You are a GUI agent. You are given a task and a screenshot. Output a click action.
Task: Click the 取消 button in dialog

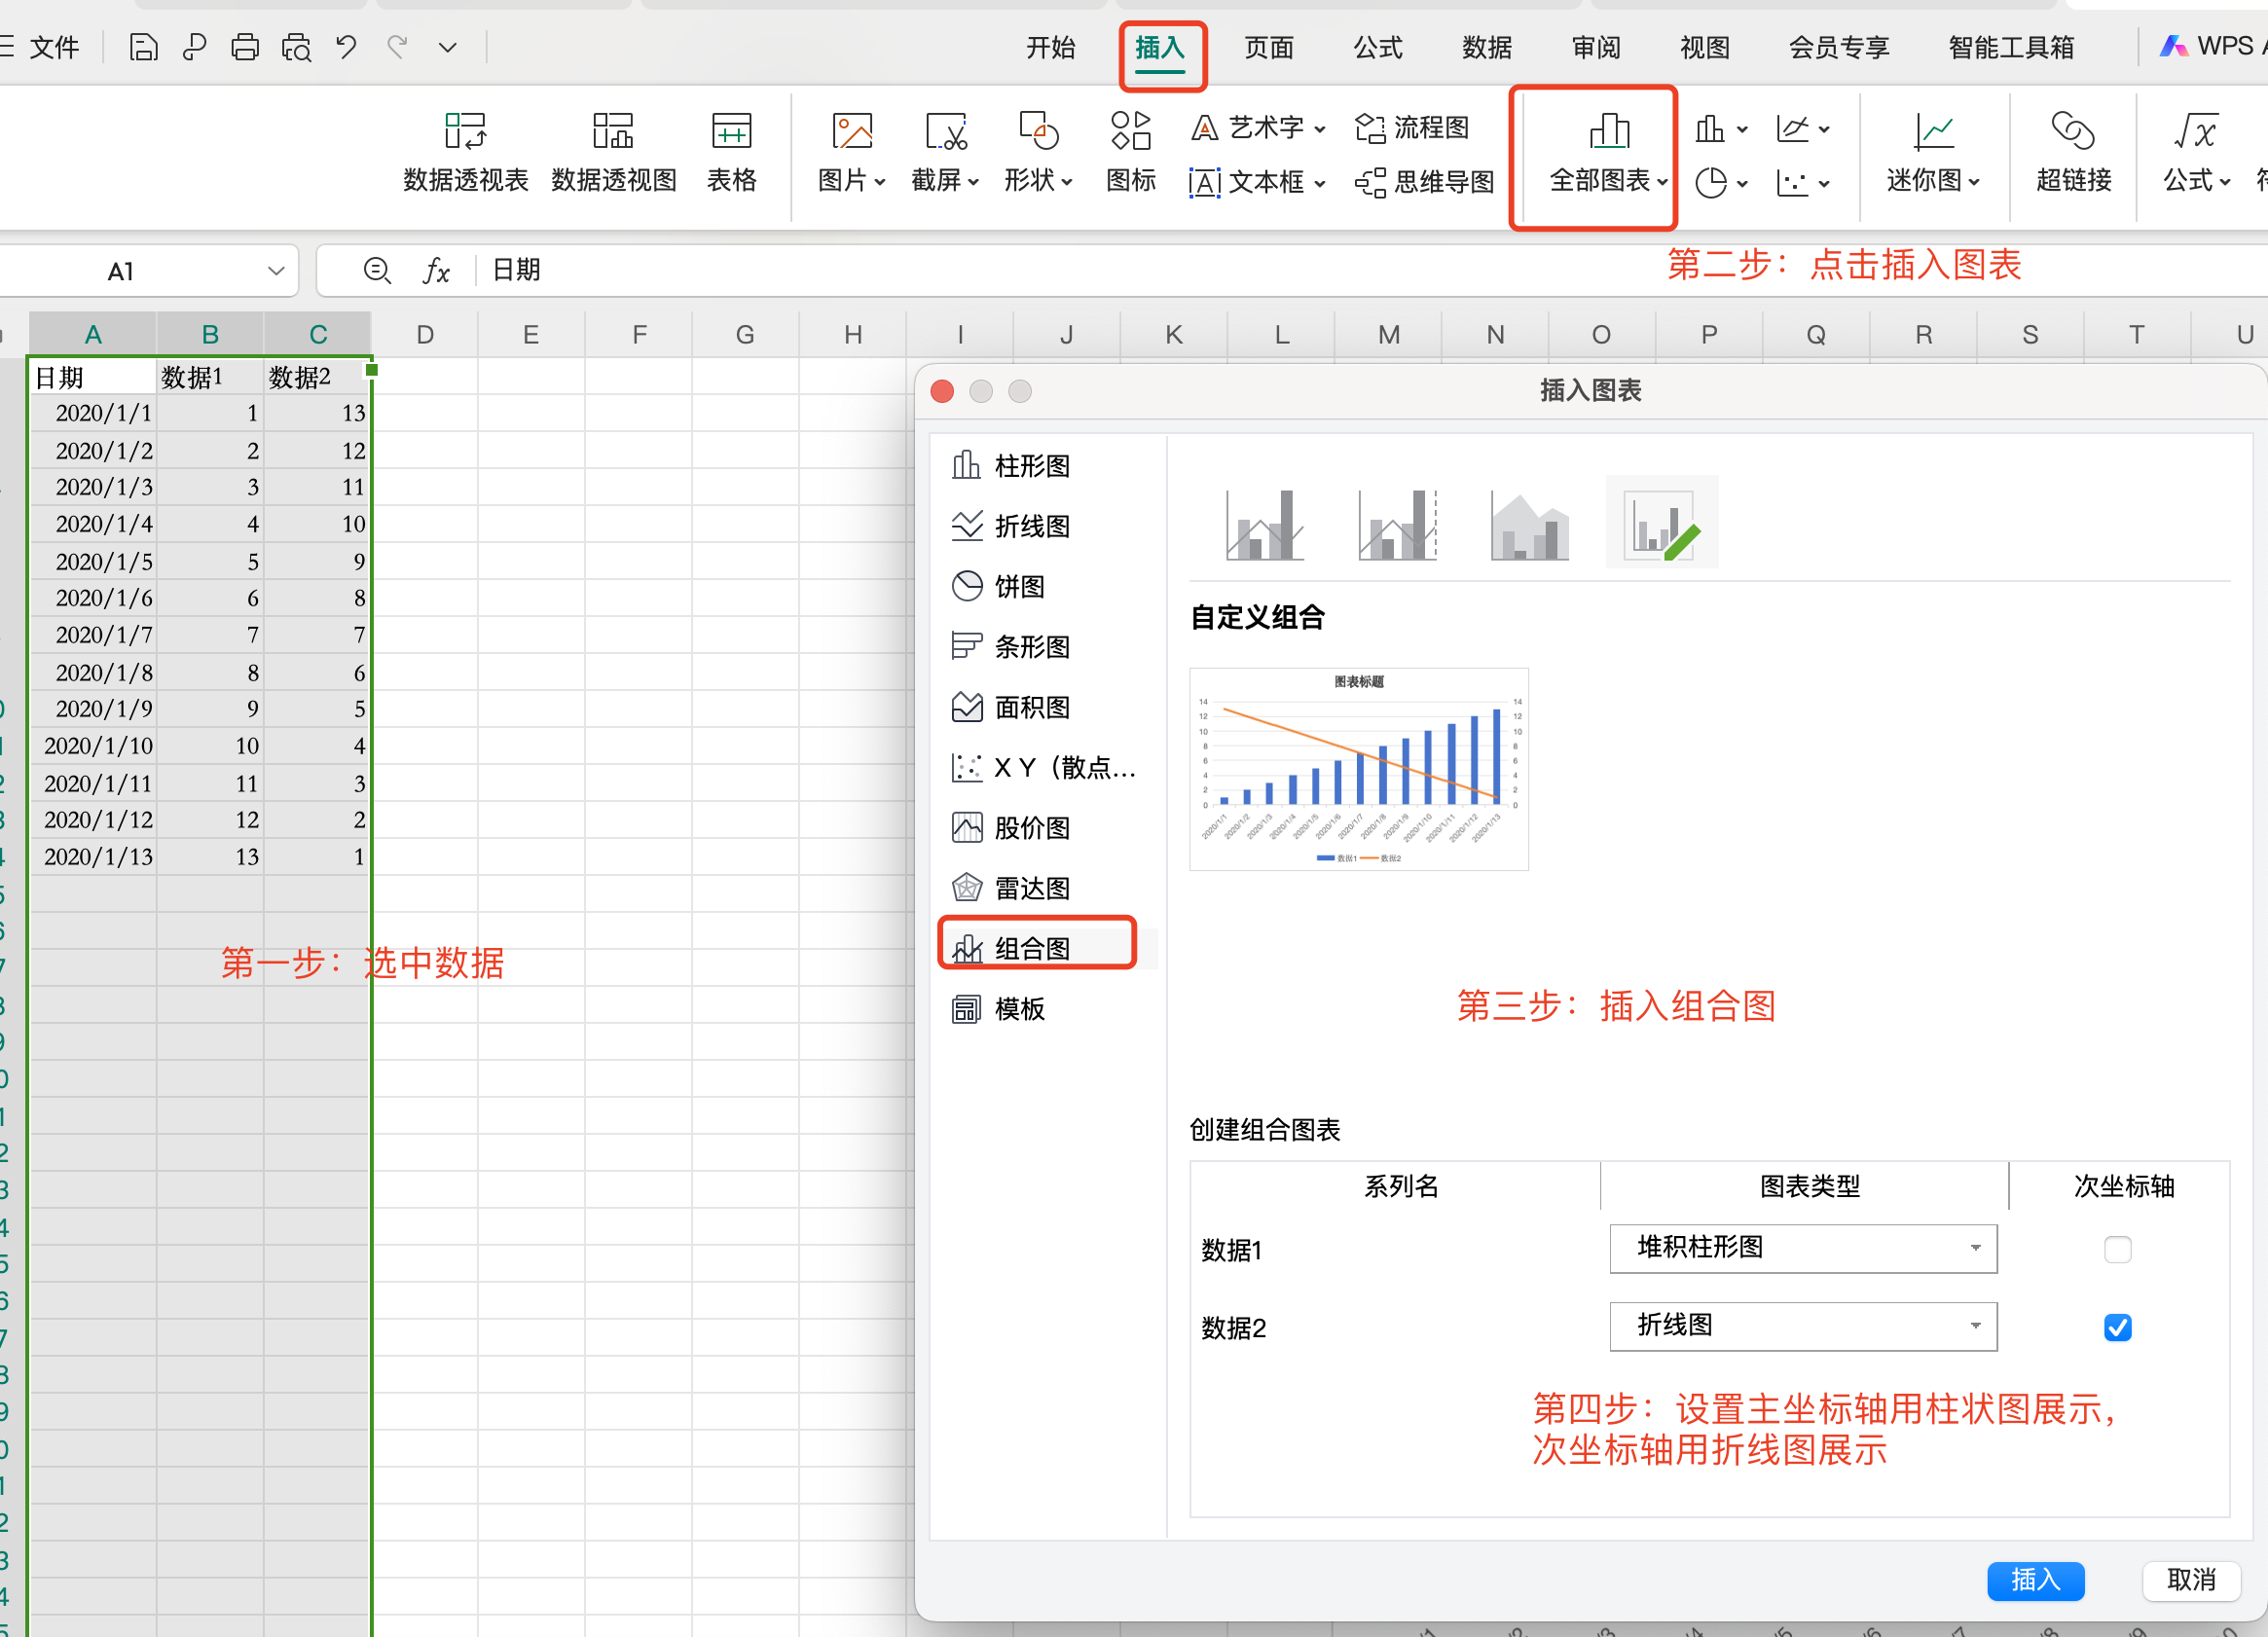coord(2190,1580)
